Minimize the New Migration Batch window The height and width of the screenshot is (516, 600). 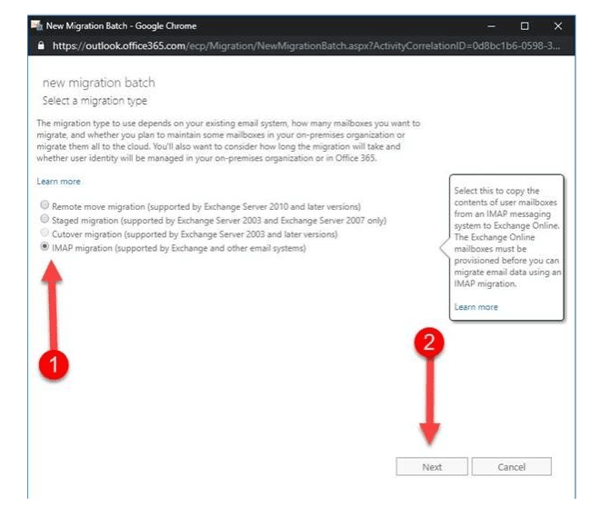coord(491,26)
